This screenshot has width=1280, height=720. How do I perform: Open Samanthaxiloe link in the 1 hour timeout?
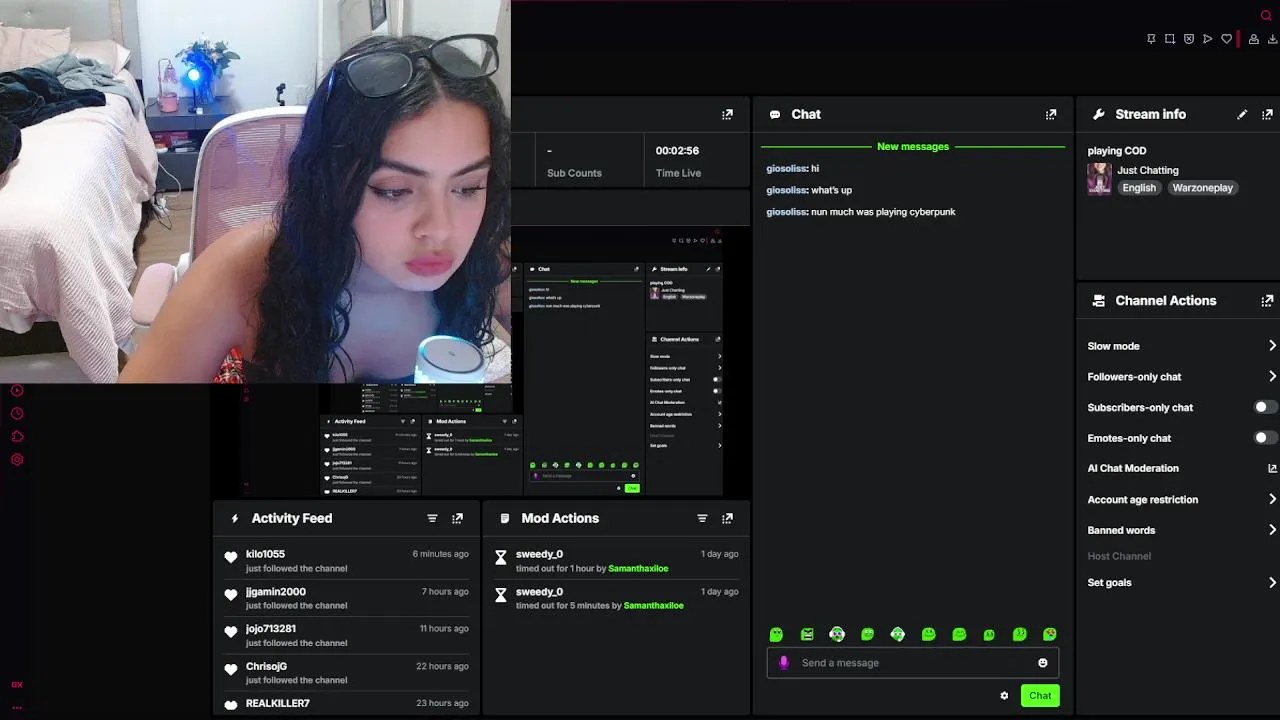pos(639,568)
